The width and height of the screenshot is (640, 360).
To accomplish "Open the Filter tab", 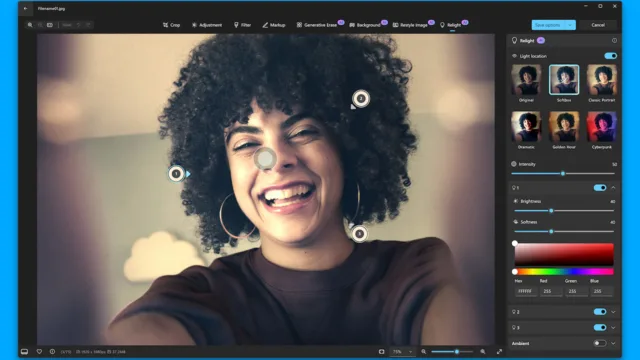I will [242, 25].
